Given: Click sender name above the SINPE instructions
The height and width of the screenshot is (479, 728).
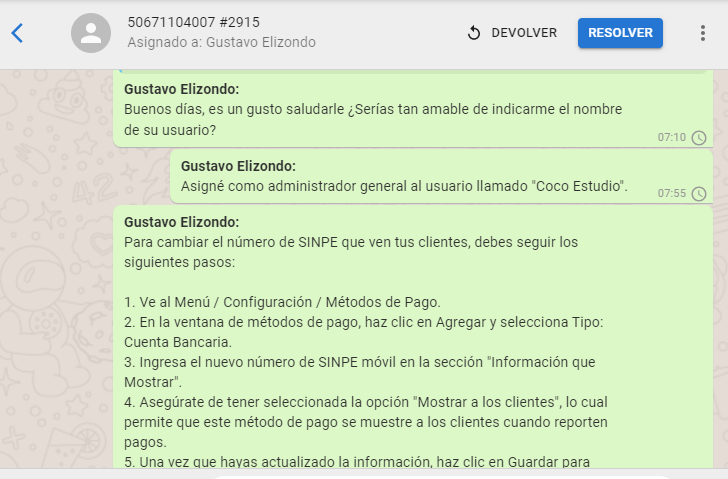Looking at the screenshot, I should [181, 222].
